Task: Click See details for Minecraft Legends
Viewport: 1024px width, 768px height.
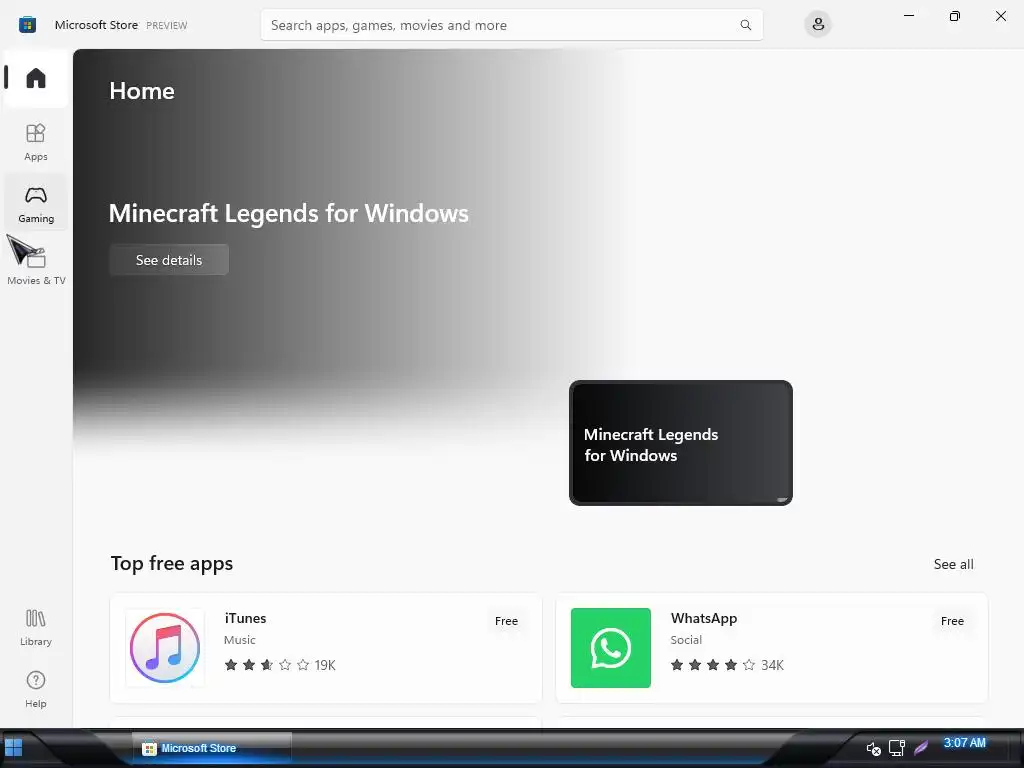Action: (x=169, y=260)
